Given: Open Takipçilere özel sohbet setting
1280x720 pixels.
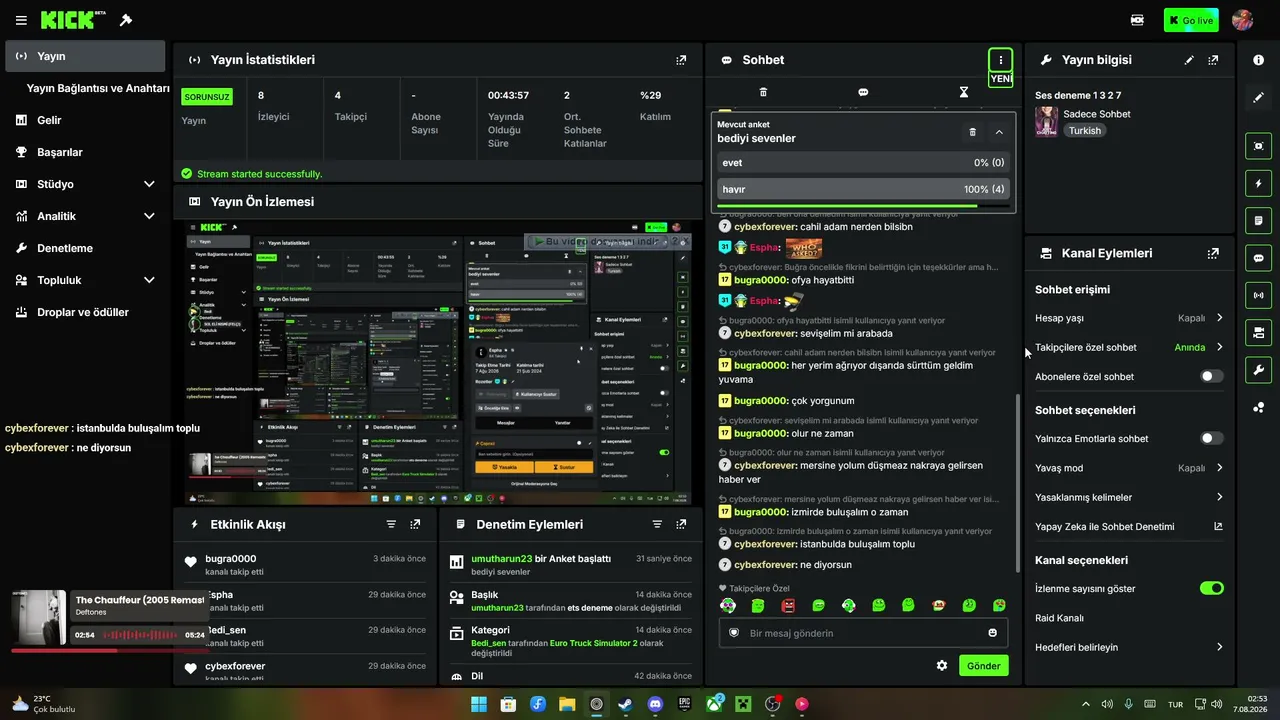Looking at the screenshot, I should coord(1129,347).
